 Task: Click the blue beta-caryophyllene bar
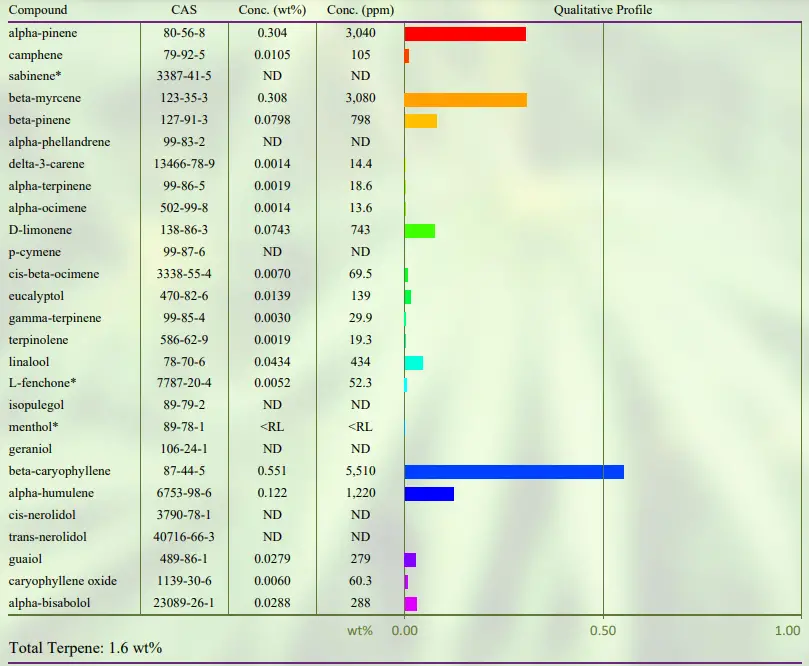514,472
